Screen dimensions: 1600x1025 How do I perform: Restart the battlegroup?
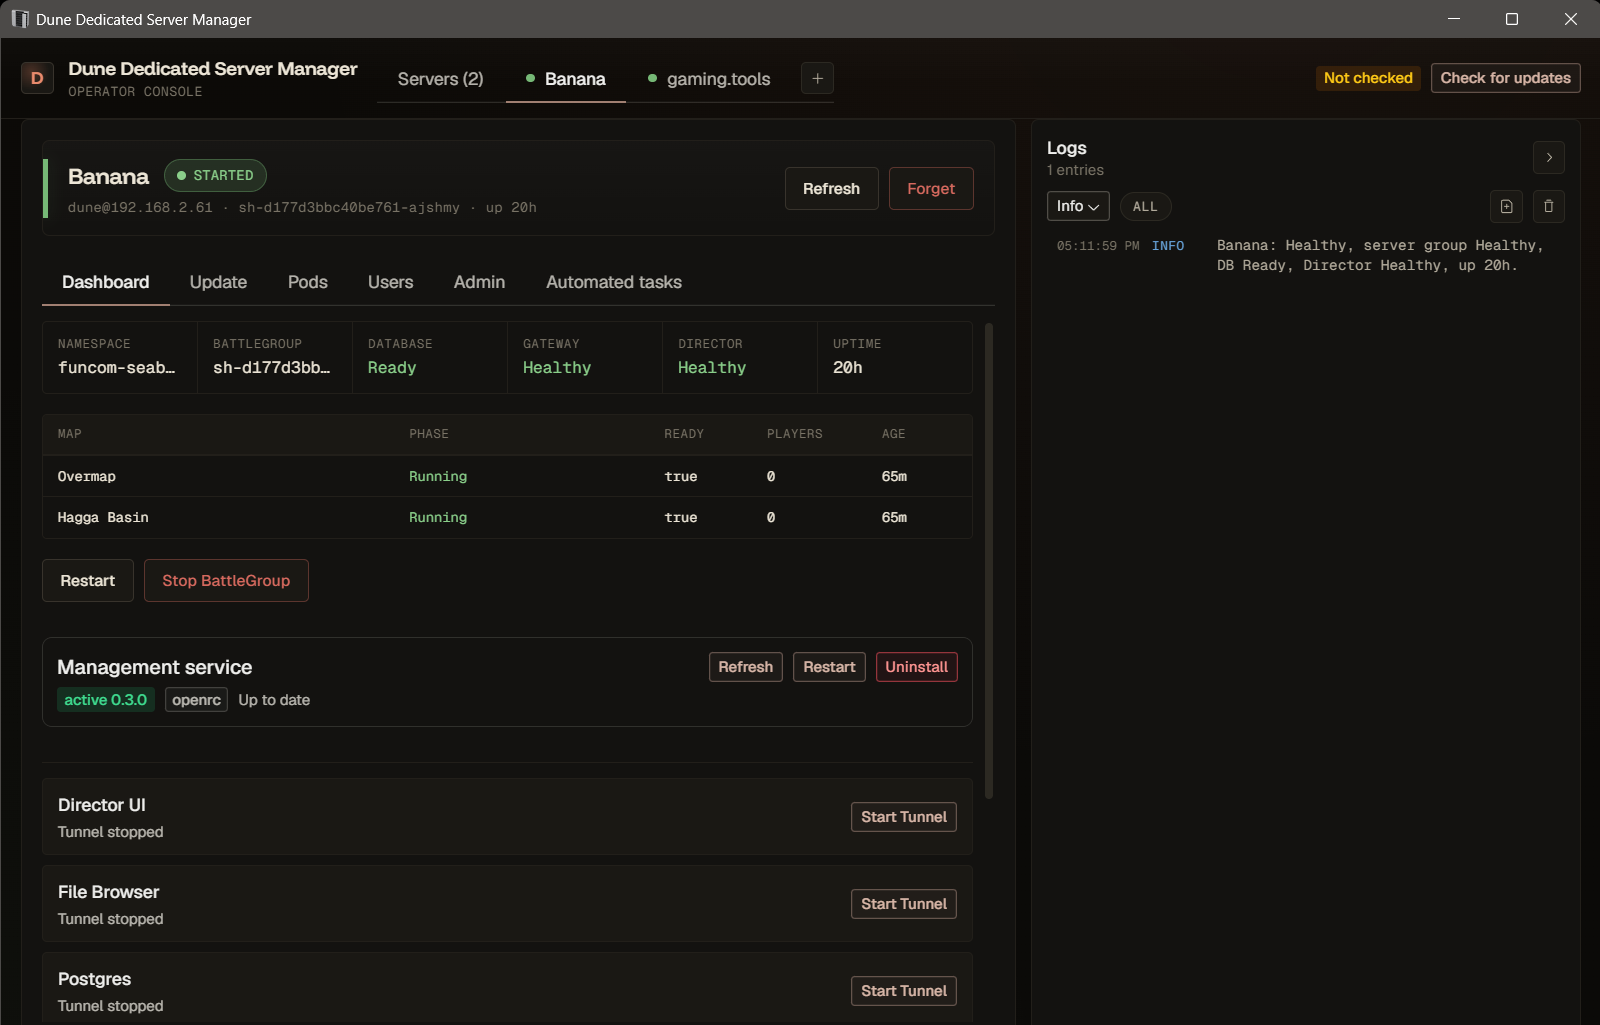point(88,580)
